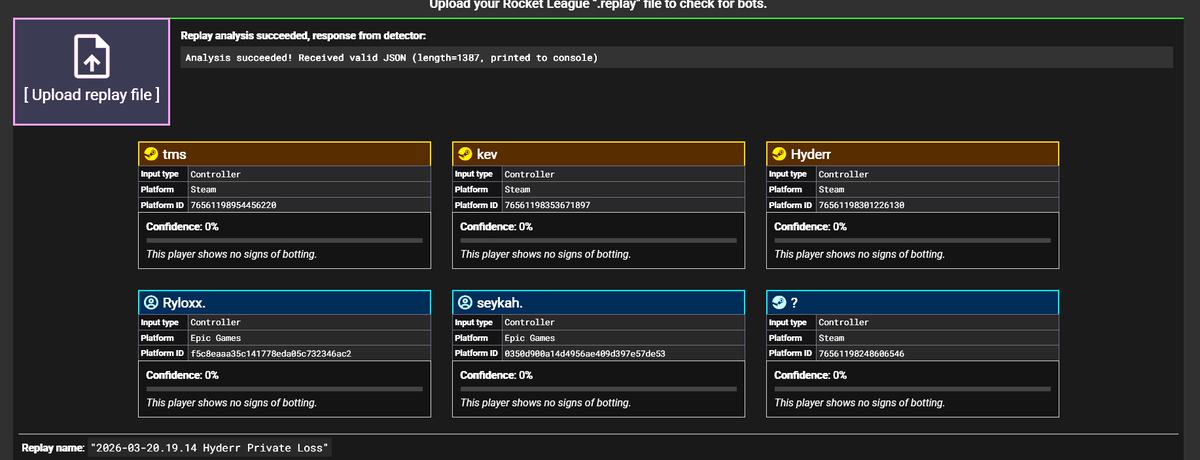Click the Steam icon beside kev
Screen dimensions: 1200x460
tap(465, 154)
